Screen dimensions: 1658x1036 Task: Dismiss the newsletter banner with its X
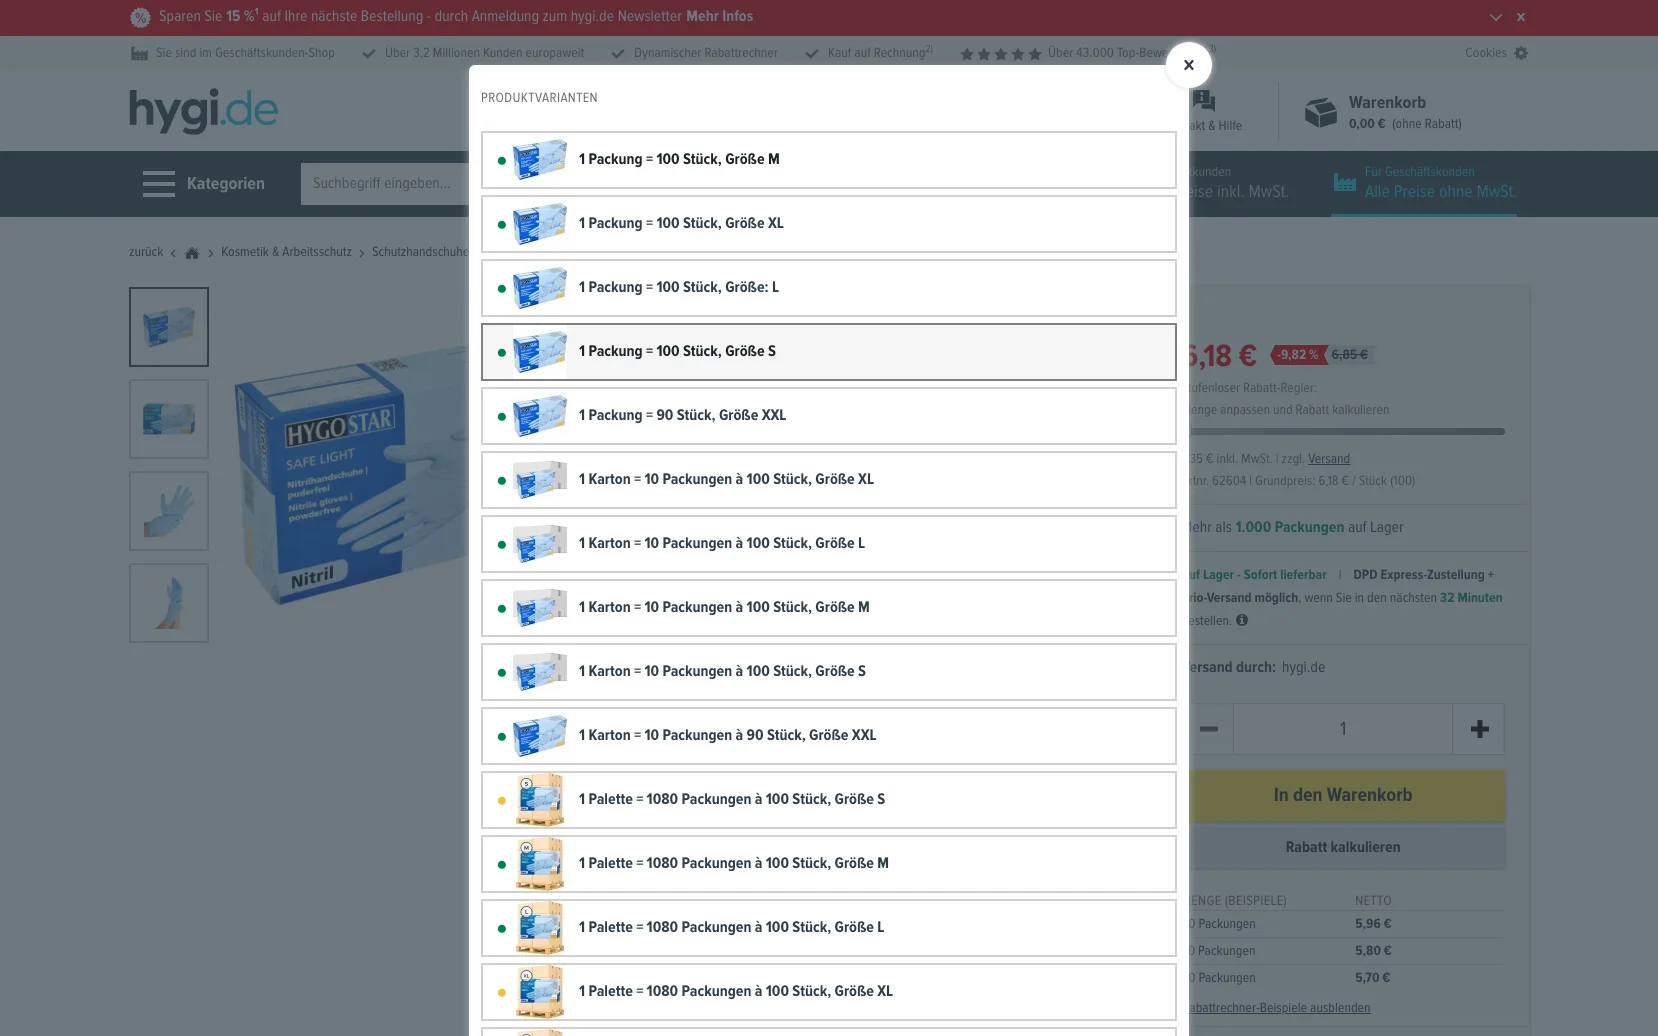[1521, 17]
